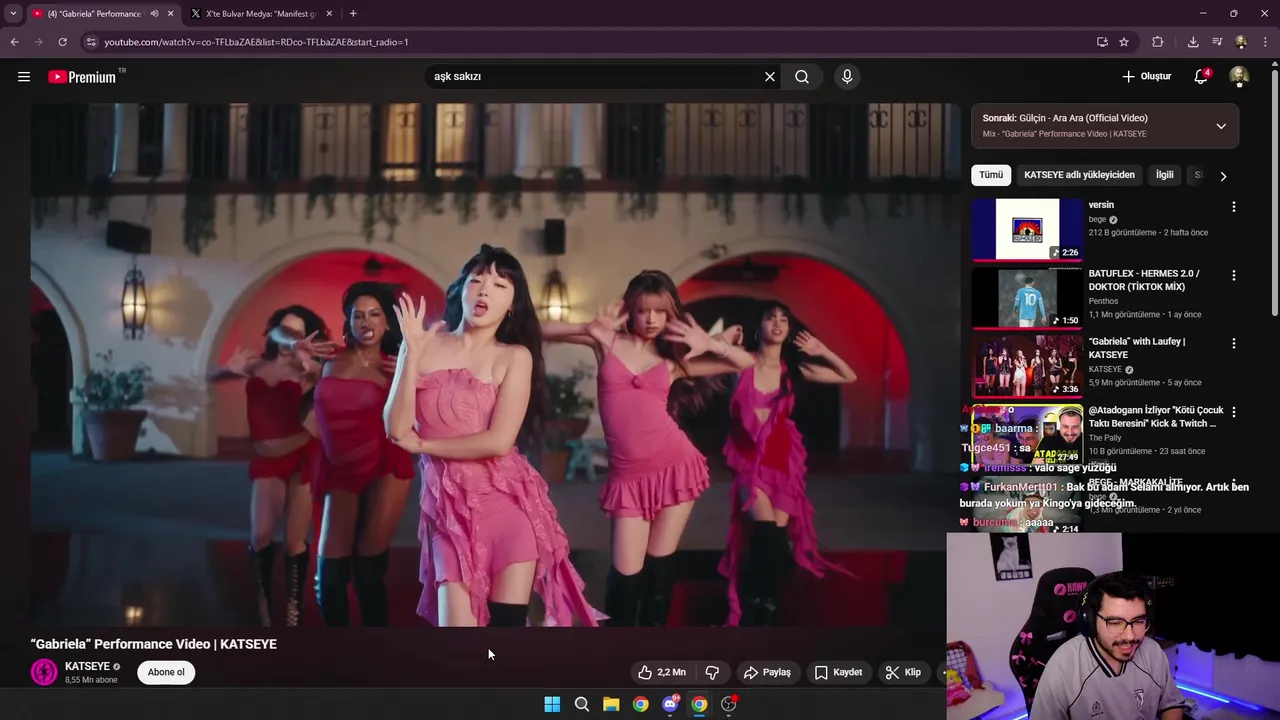Open OBS Studio from the taskbar
1280x720 pixels.
click(x=729, y=704)
